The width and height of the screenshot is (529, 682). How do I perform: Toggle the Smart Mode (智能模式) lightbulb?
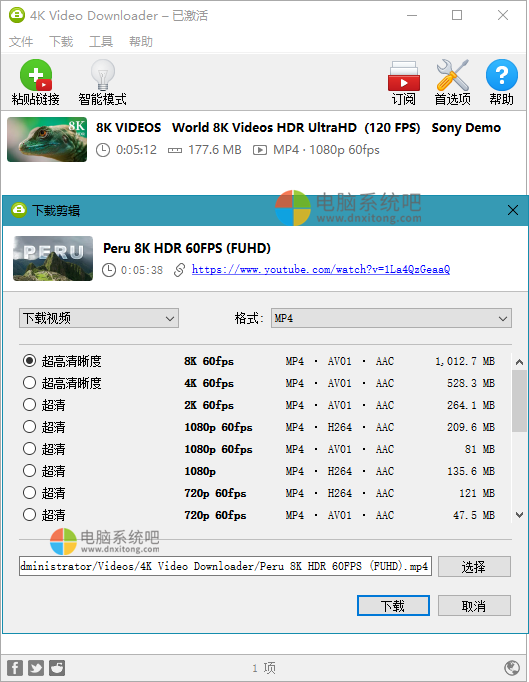pos(103,74)
